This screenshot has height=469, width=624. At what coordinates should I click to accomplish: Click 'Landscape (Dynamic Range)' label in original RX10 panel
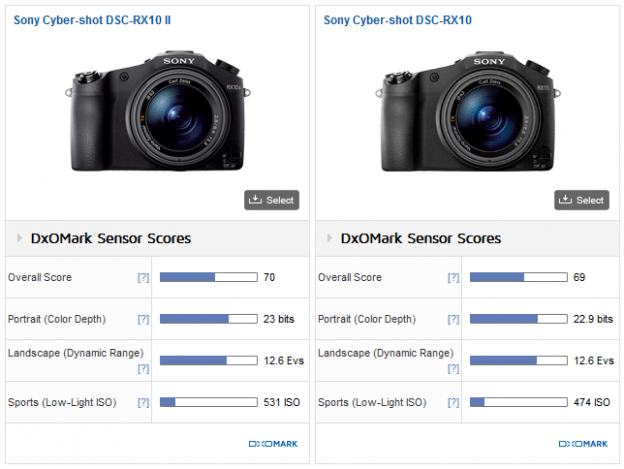[x=386, y=353]
